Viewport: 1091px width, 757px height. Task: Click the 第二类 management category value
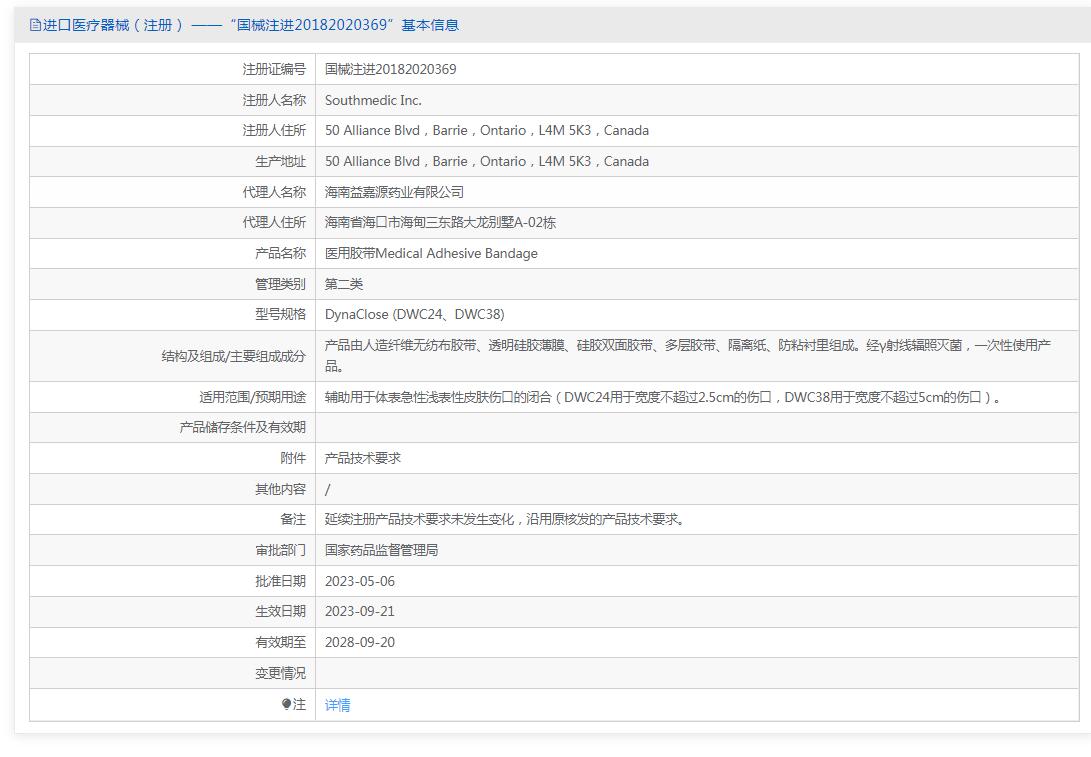[x=344, y=284]
